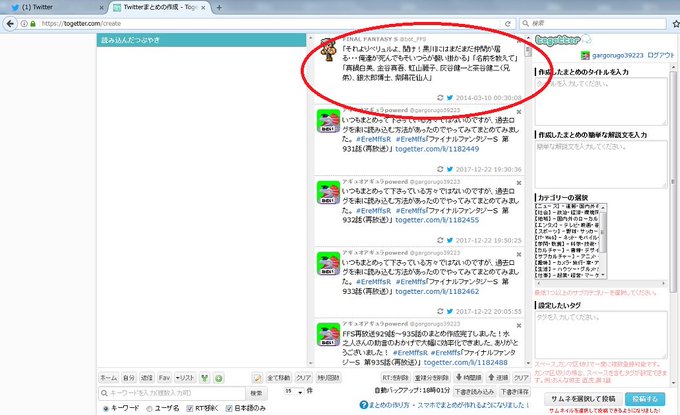
Task: Click the 残り回数 button
Action: pyautogui.click(x=328, y=378)
